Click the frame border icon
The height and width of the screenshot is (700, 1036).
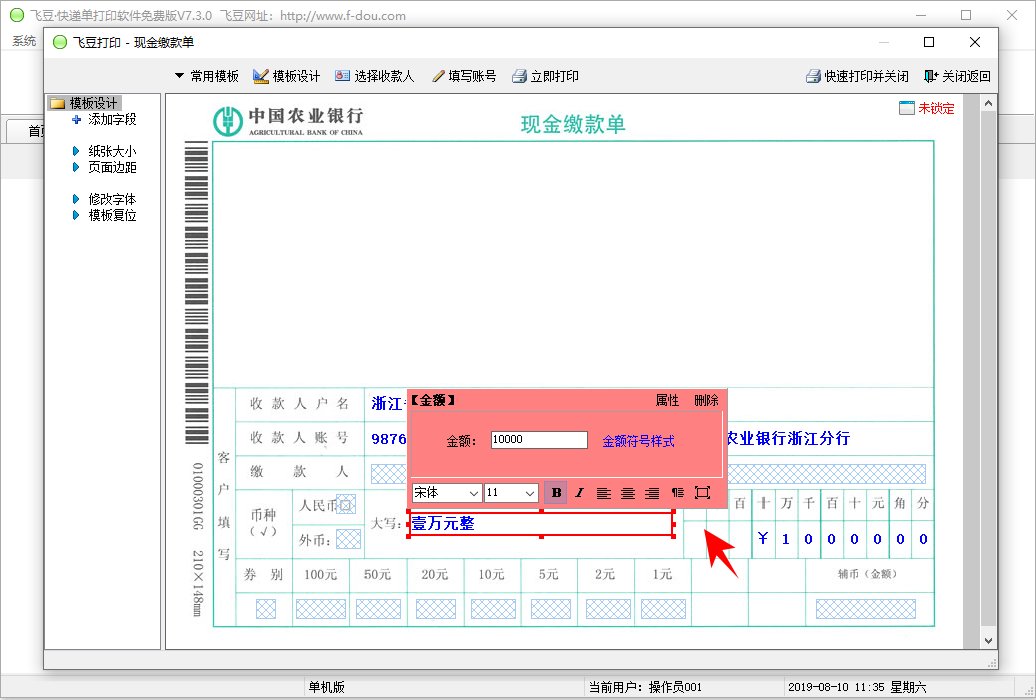click(x=702, y=492)
